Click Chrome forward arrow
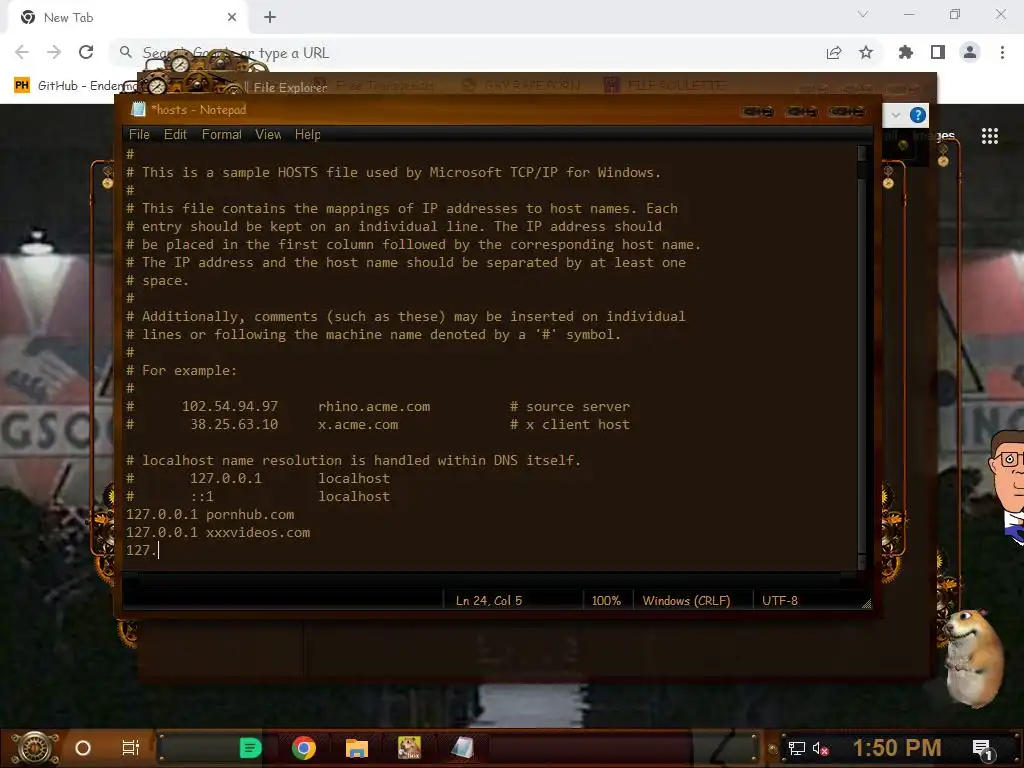 tap(54, 52)
